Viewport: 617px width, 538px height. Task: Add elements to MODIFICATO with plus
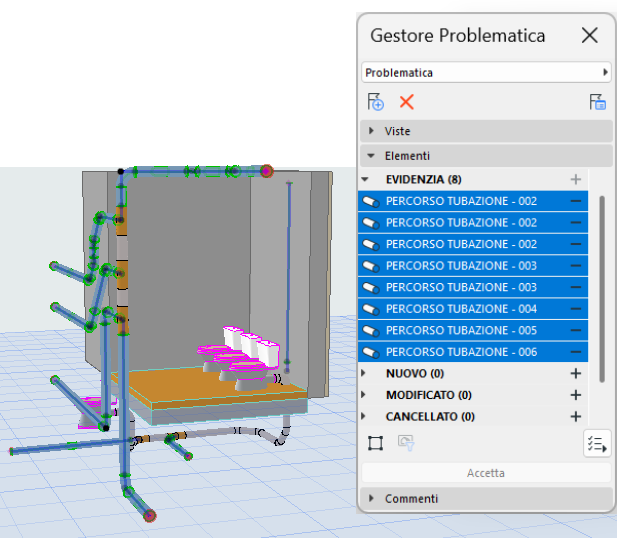tap(576, 395)
